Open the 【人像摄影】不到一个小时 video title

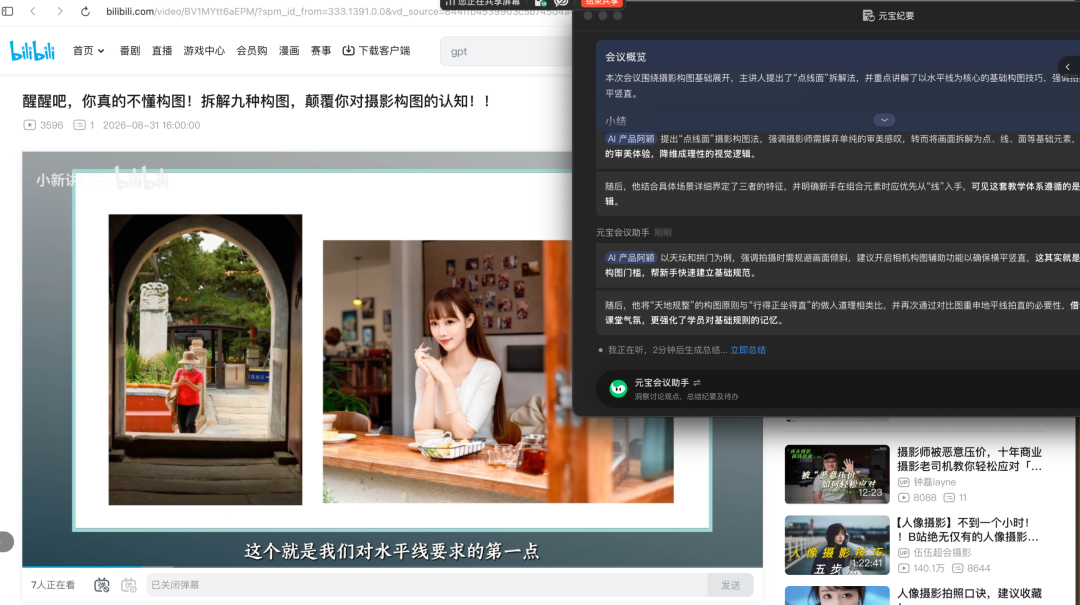click(x=967, y=529)
